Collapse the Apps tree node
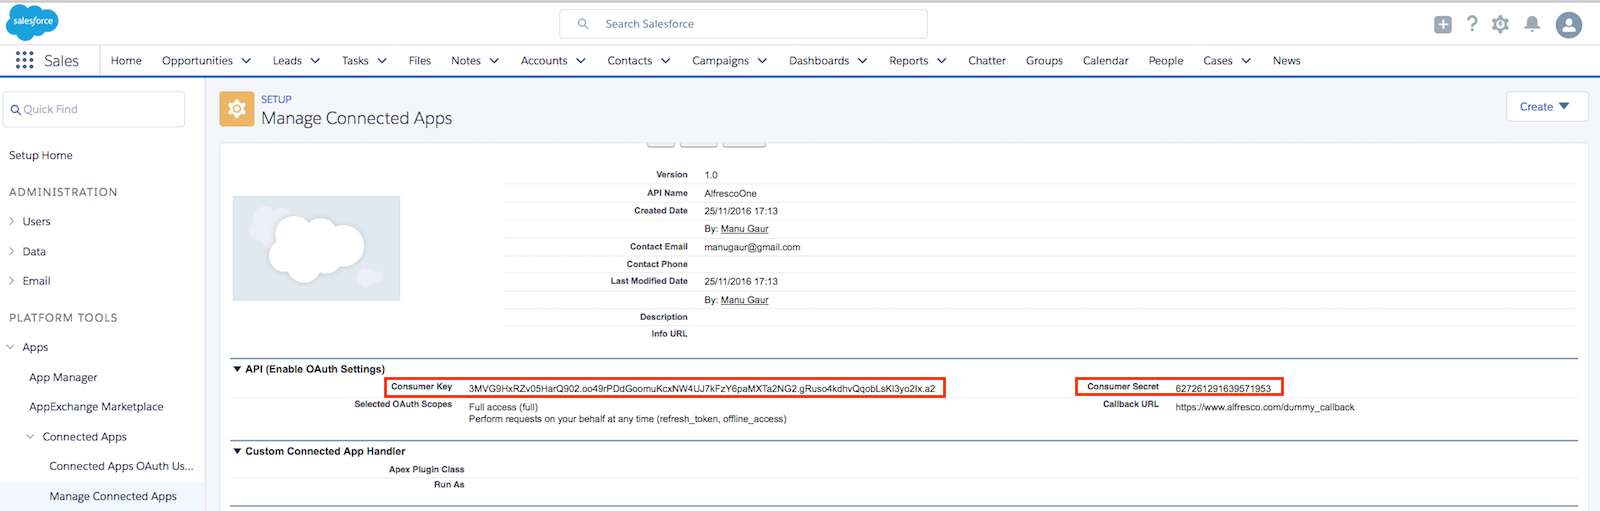Image resolution: width=1600 pixels, height=511 pixels. (x=11, y=347)
